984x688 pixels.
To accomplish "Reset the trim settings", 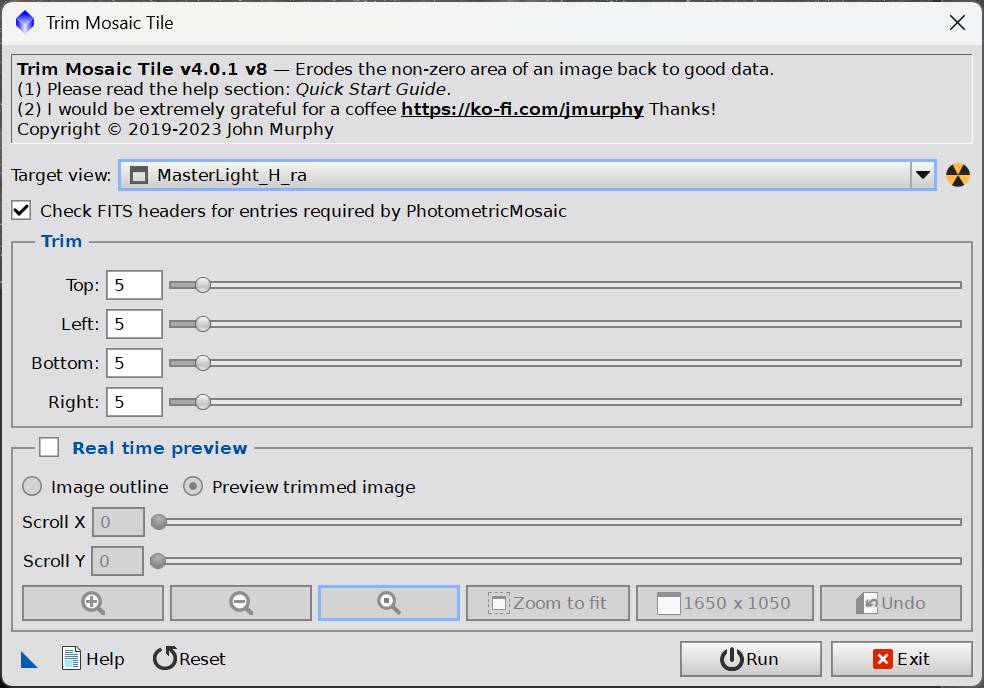I will point(189,658).
